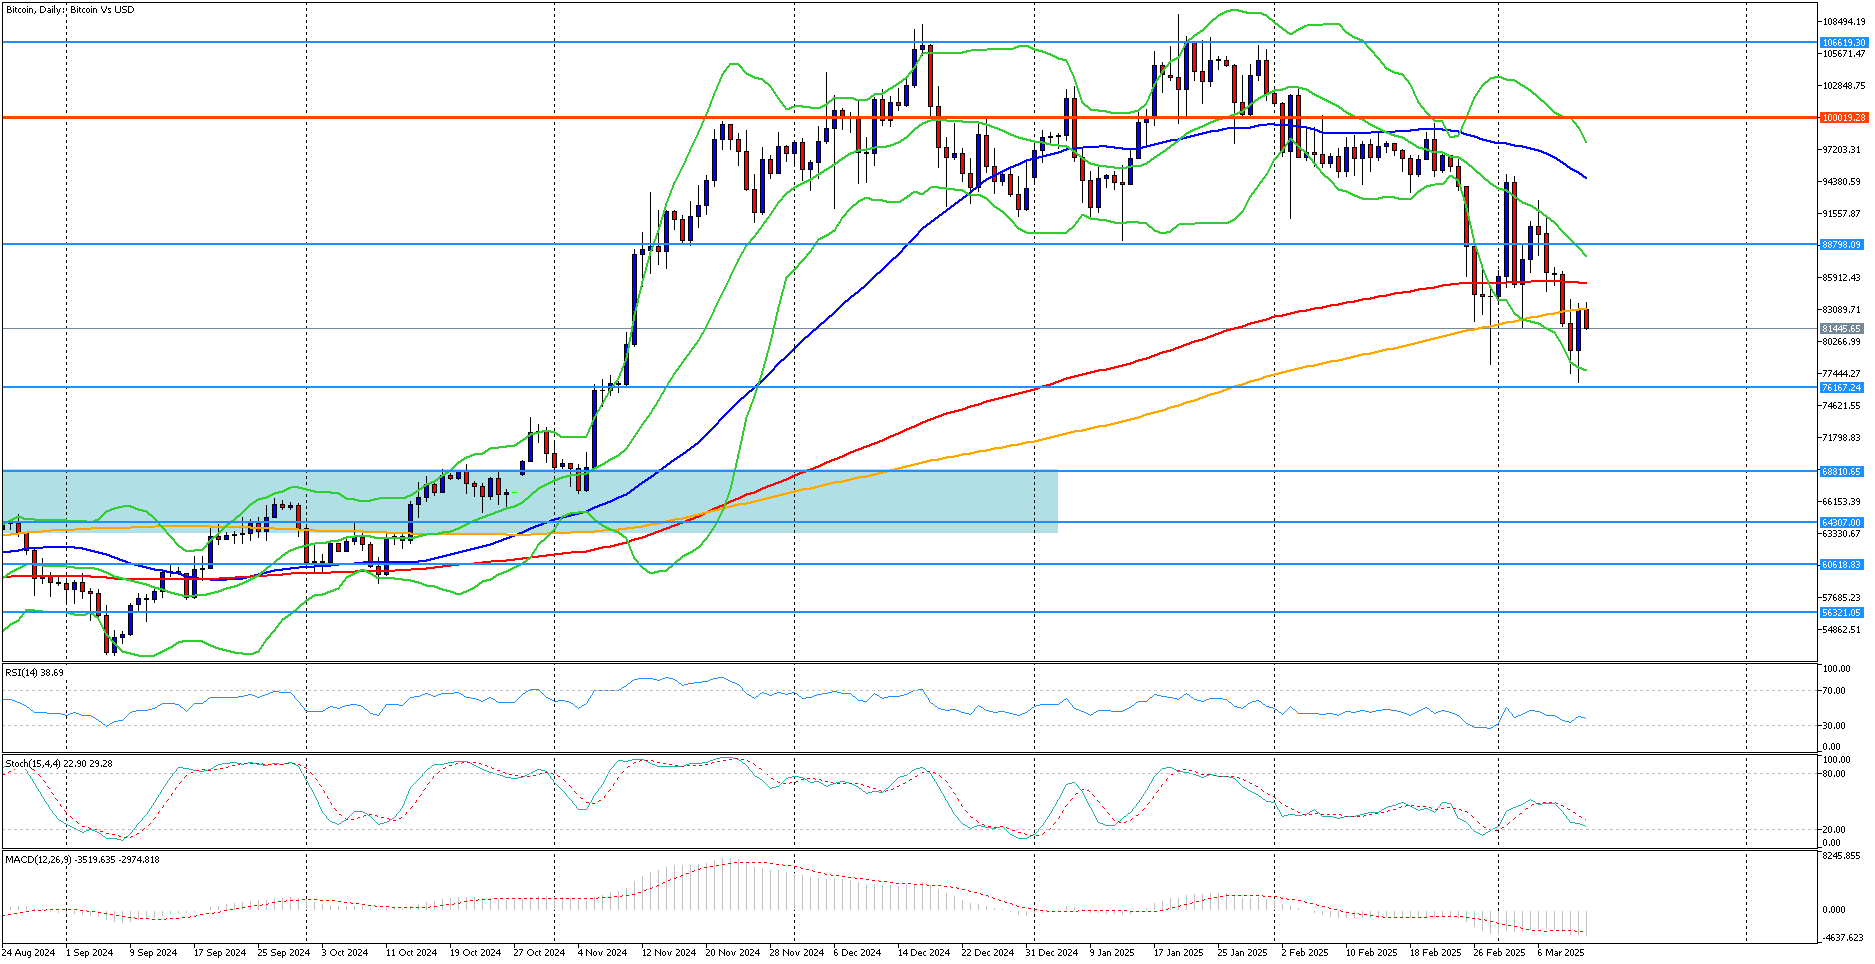Click the 'Bitcoin, Daily: Bitcoin Vs USD' chart title

(x=70, y=10)
